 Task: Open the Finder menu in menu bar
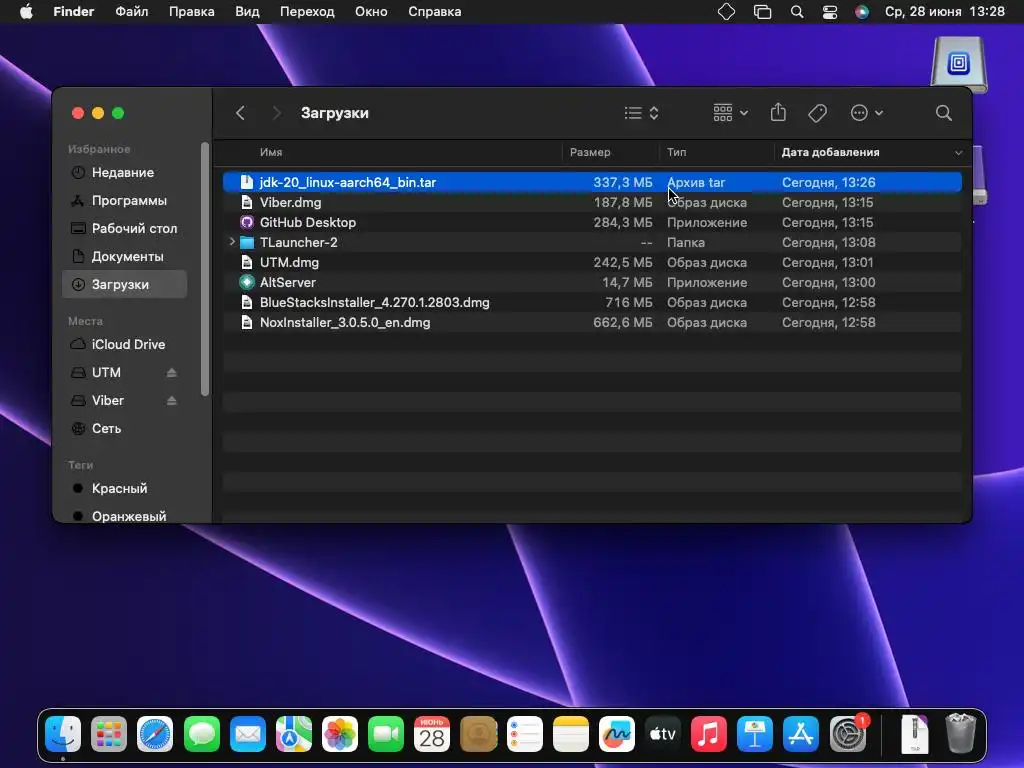(73, 12)
